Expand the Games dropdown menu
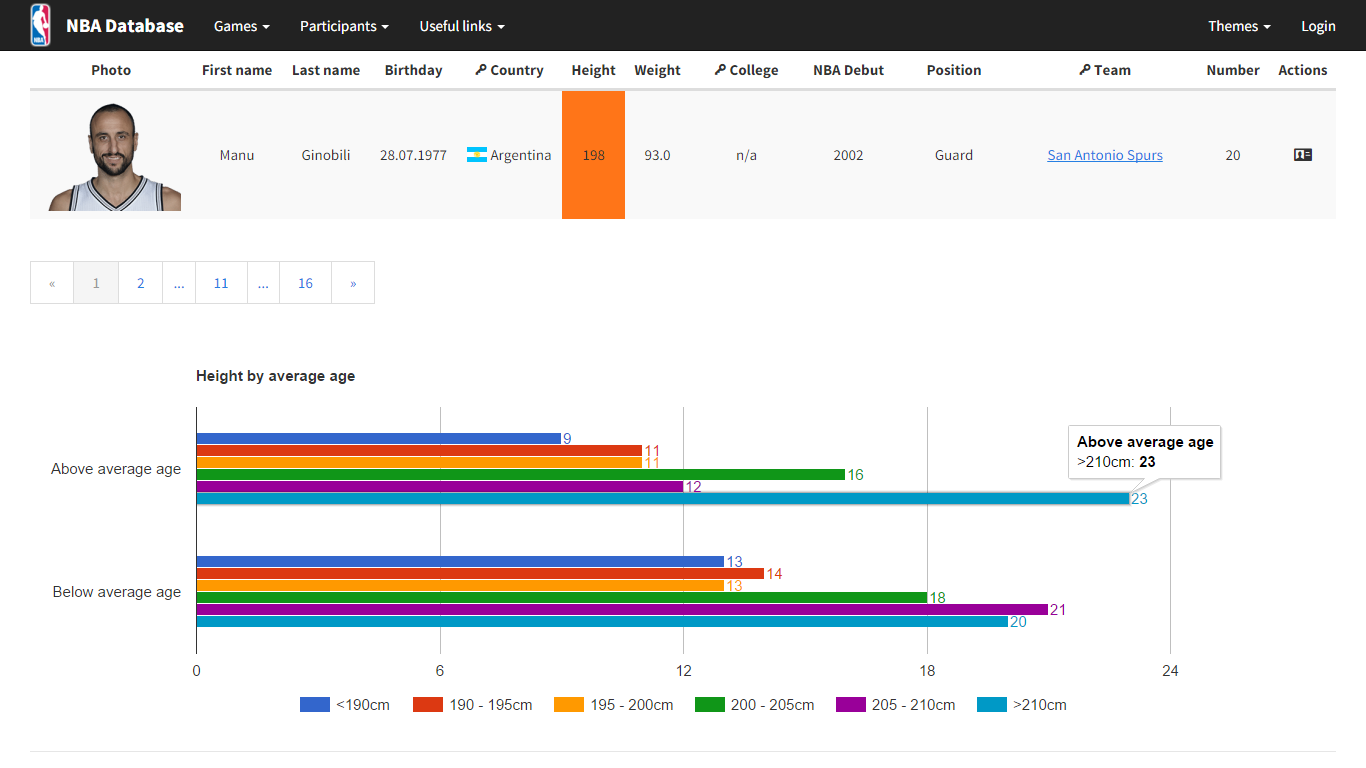 [x=241, y=26]
